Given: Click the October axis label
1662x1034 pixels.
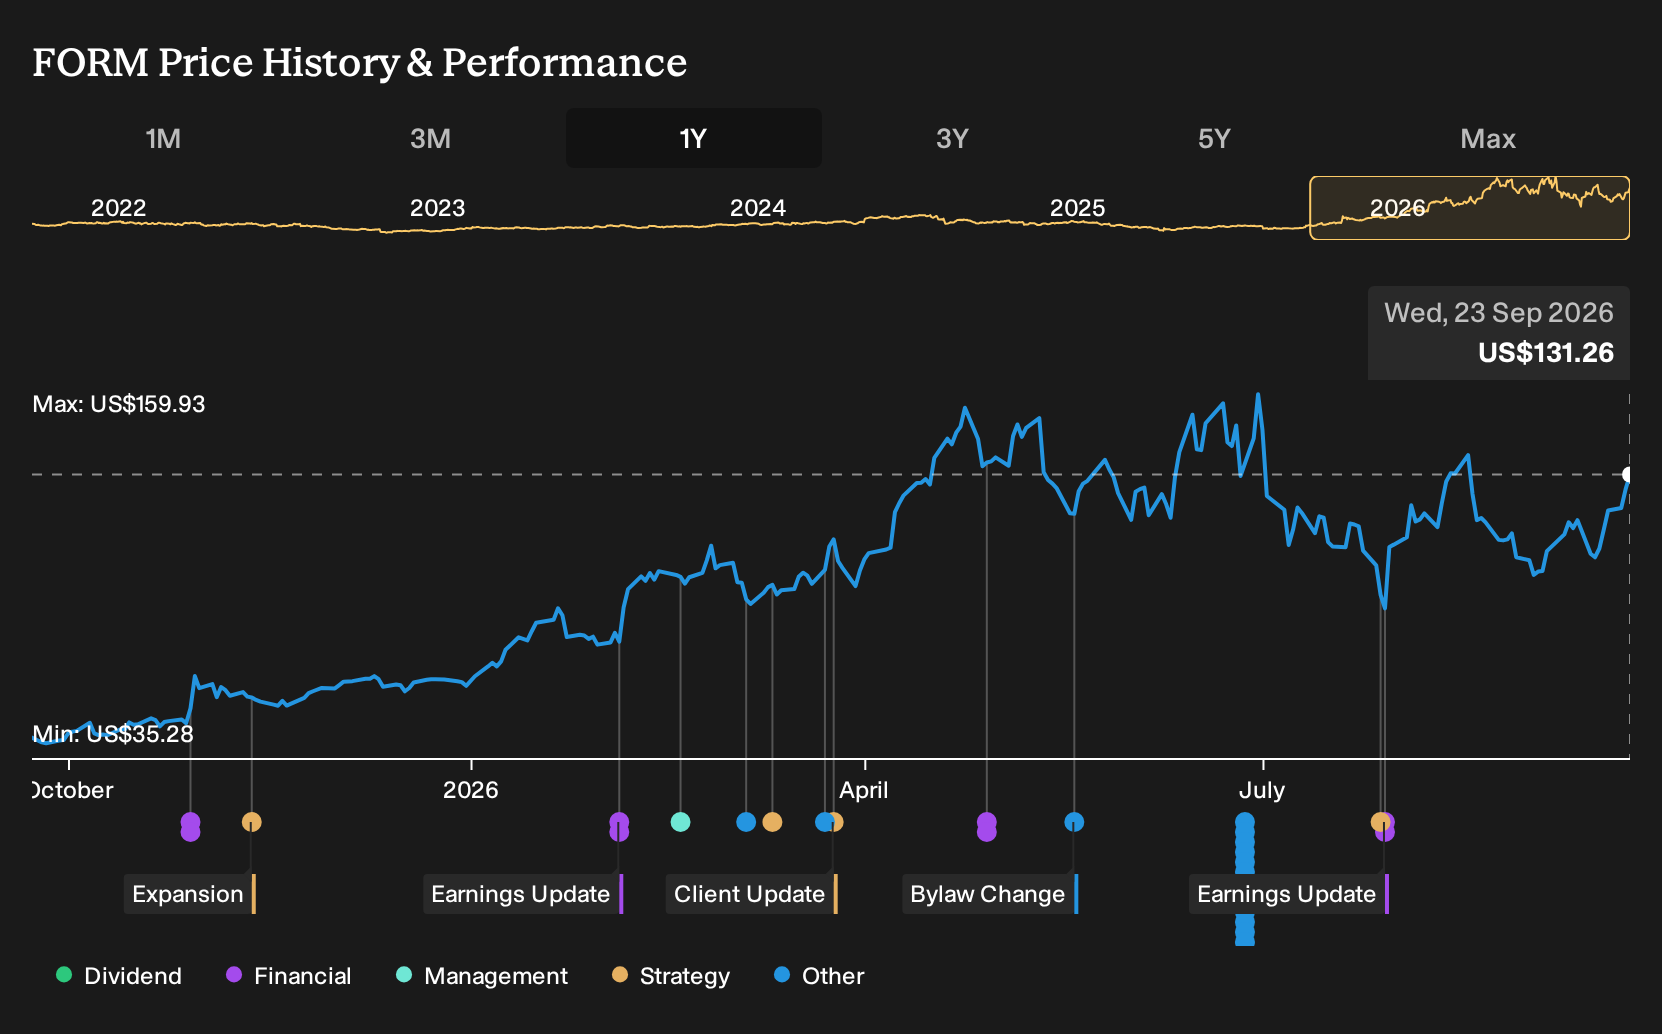Looking at the screenshot, I should tap(73, 790).
